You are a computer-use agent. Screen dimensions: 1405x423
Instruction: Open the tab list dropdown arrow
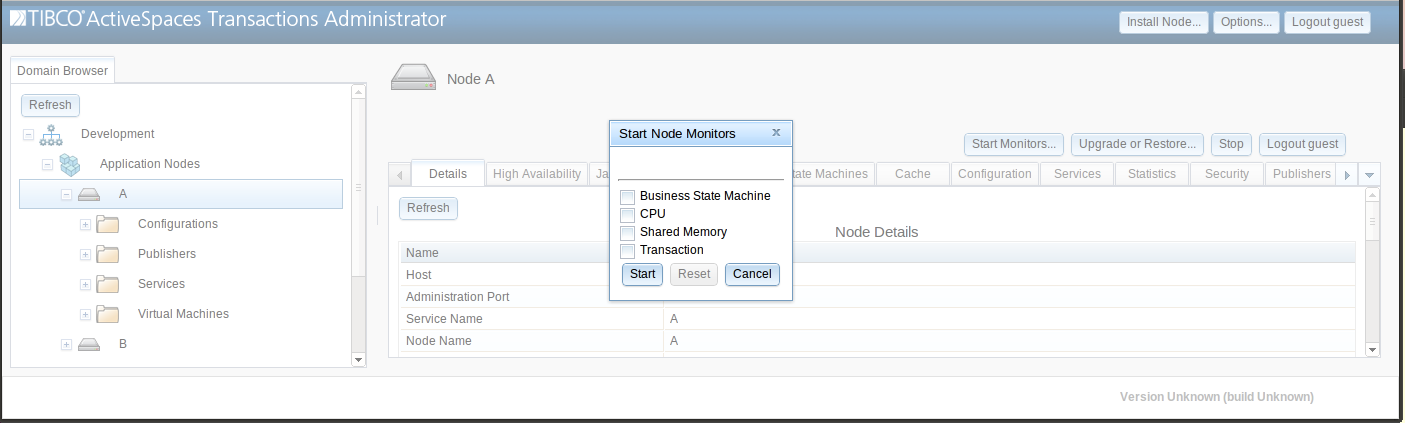coord(1370,174)
